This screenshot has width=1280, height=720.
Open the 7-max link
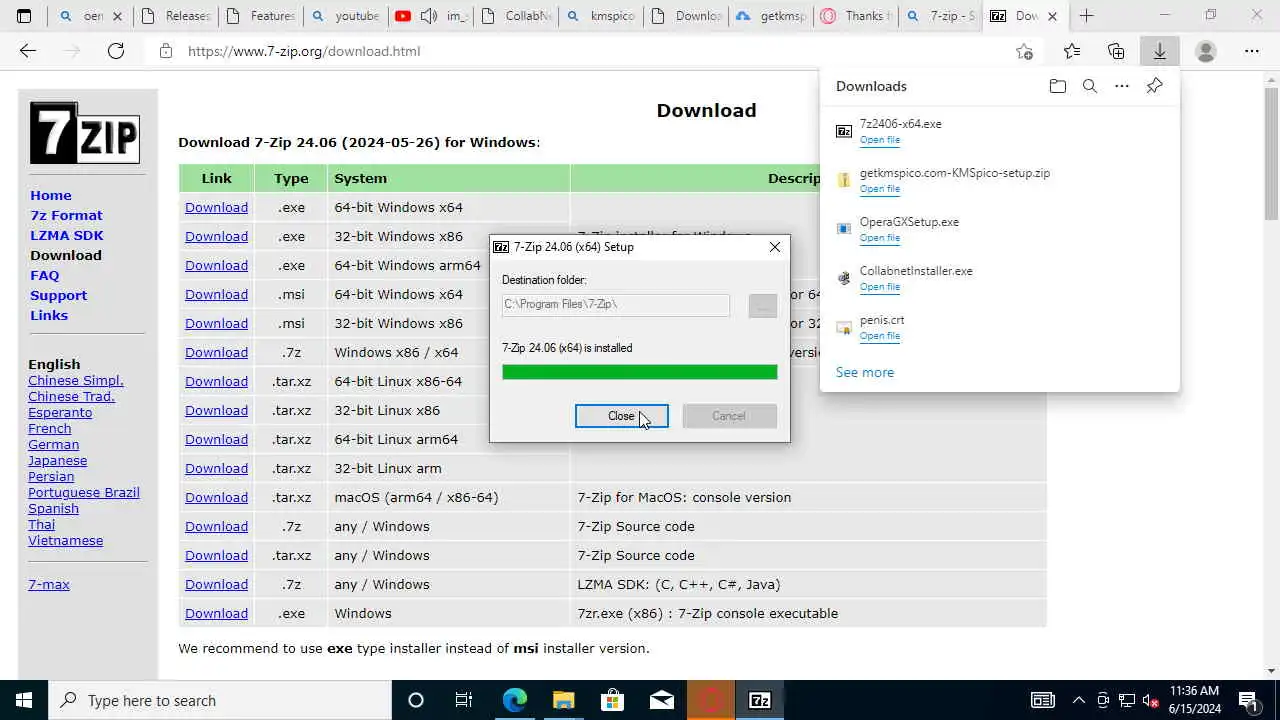coord(49,584)
